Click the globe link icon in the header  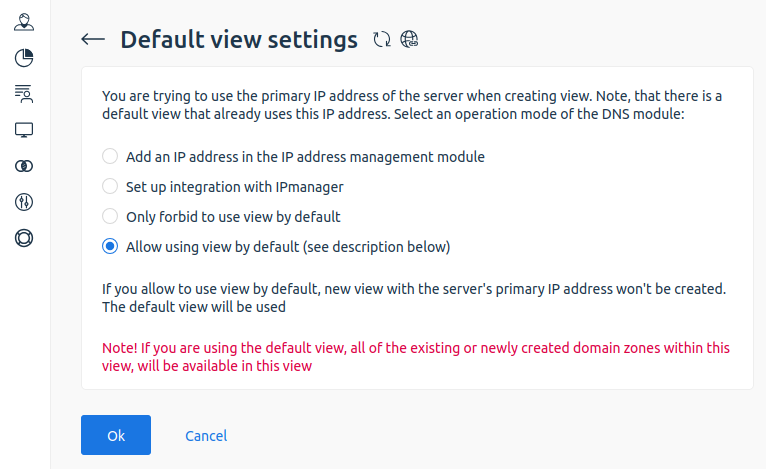pyautogui.click(x=409, y=40)
